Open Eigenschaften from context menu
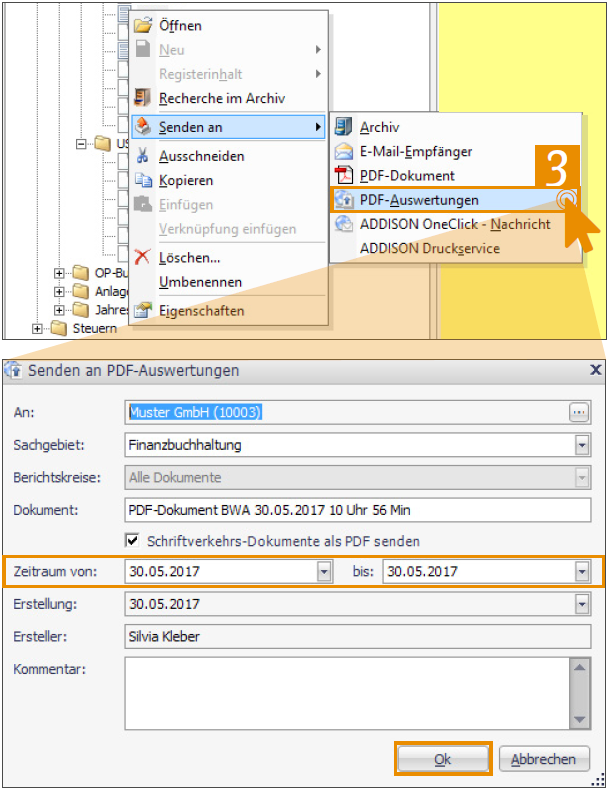Viewport: 609px width, 791px height. coord(229,311)
